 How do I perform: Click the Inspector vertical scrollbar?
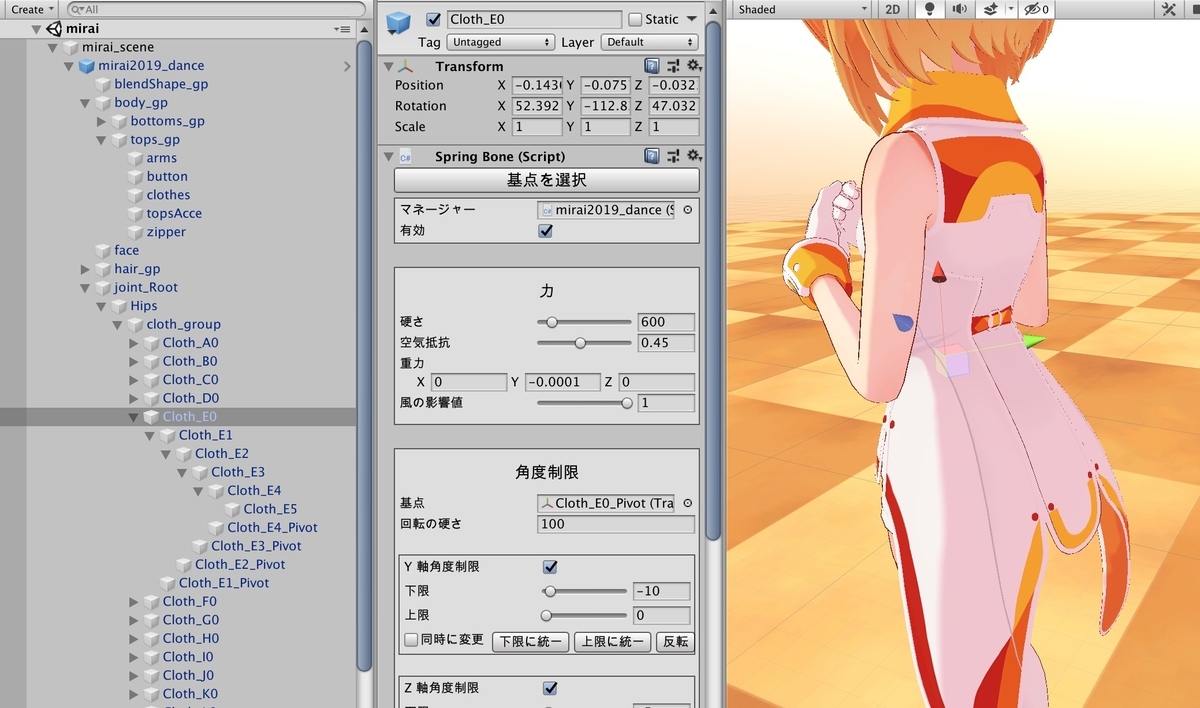[x=713, y=280]
